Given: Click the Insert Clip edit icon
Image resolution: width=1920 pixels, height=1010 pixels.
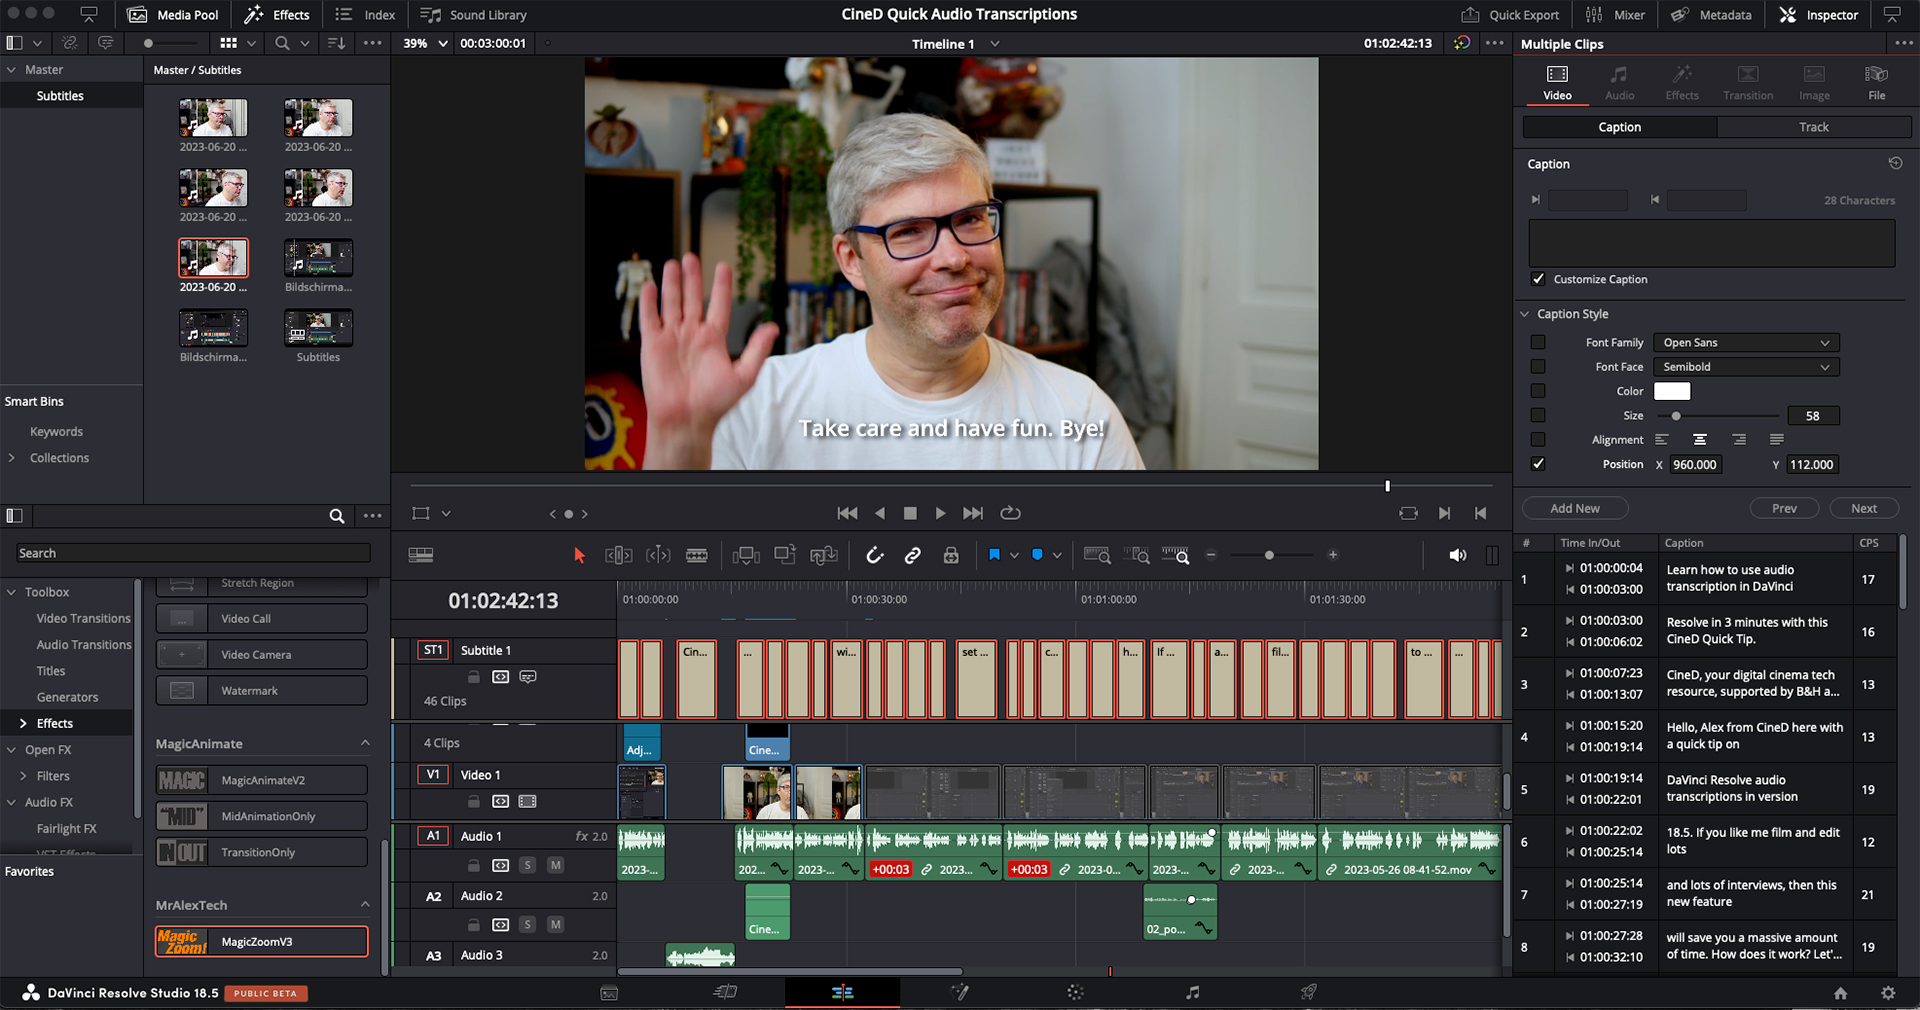Looking at the screenshot, I should pyautogui.click(x=746, y=555).
